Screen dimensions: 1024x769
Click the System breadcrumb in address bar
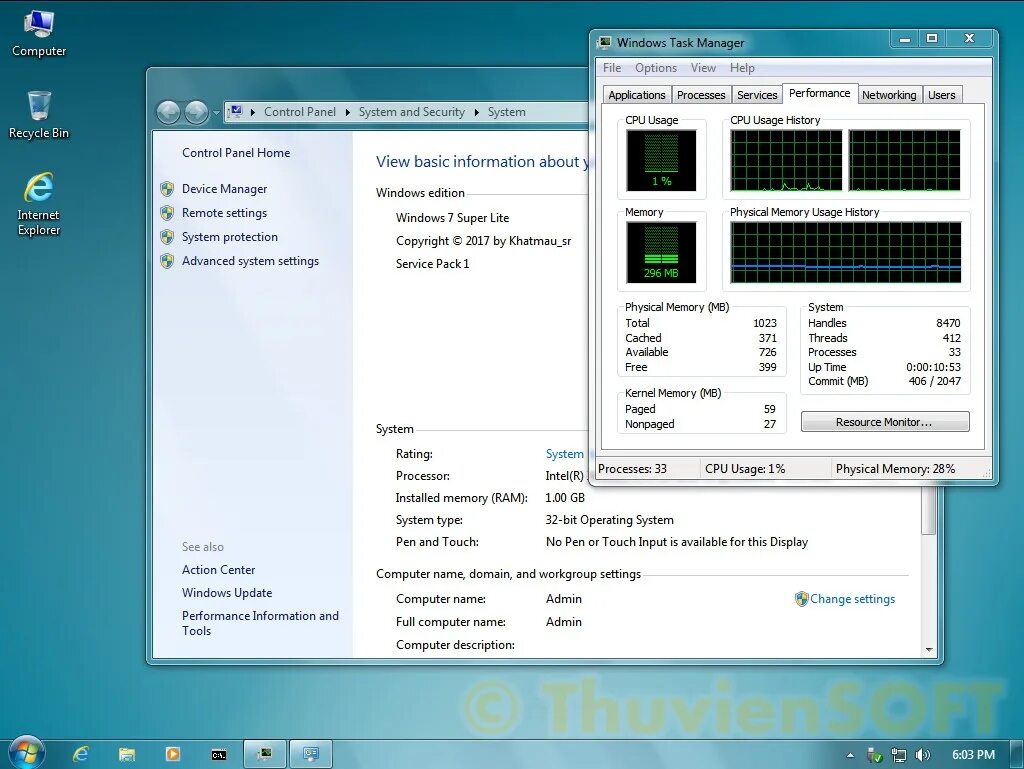[506, 112]
